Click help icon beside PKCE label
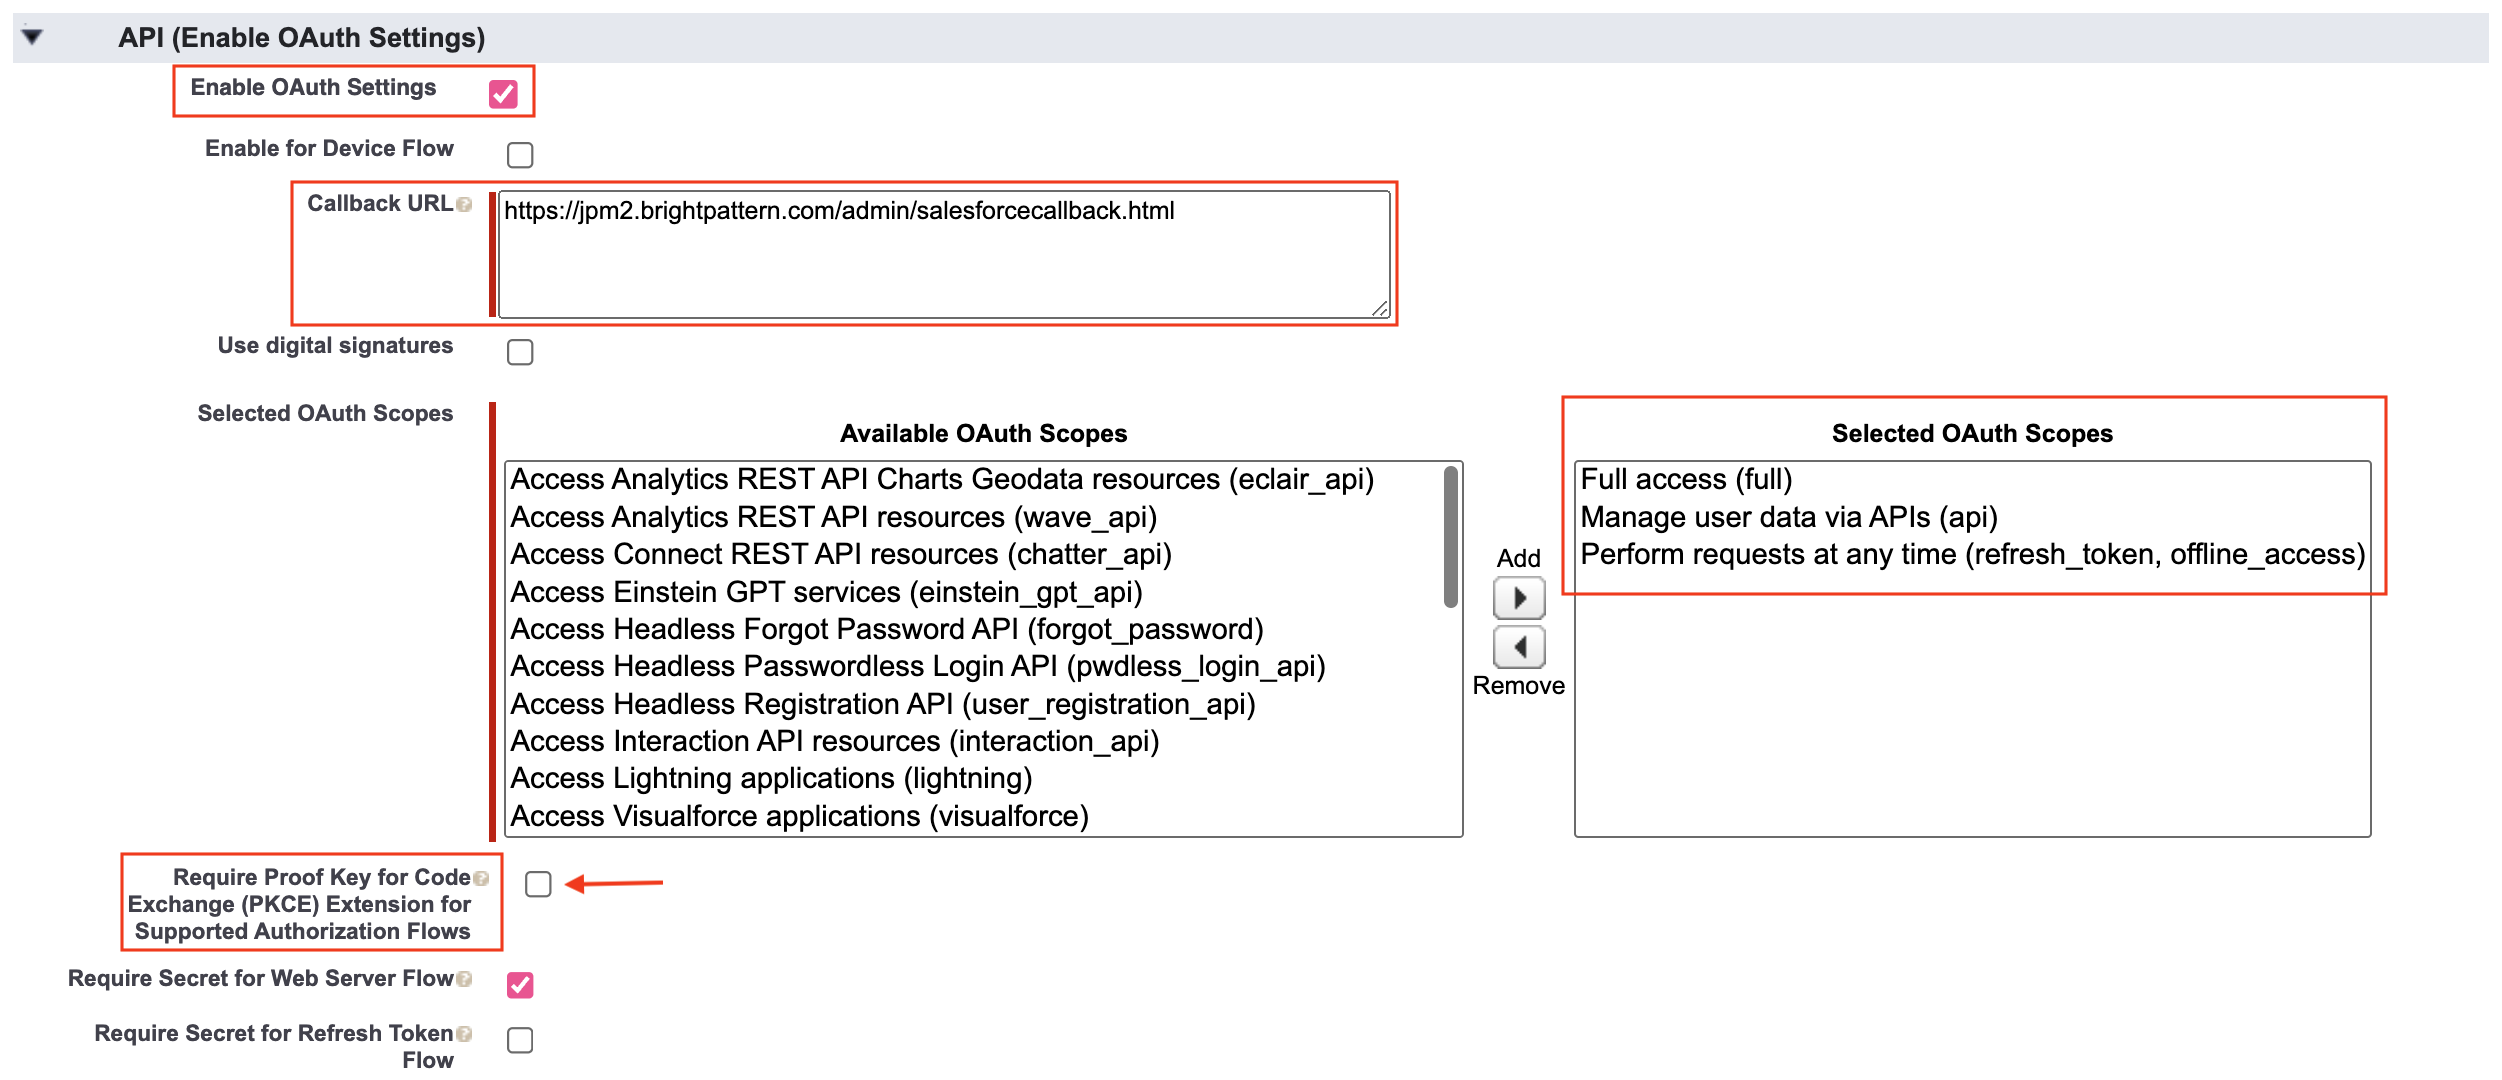 pos(481,879)
